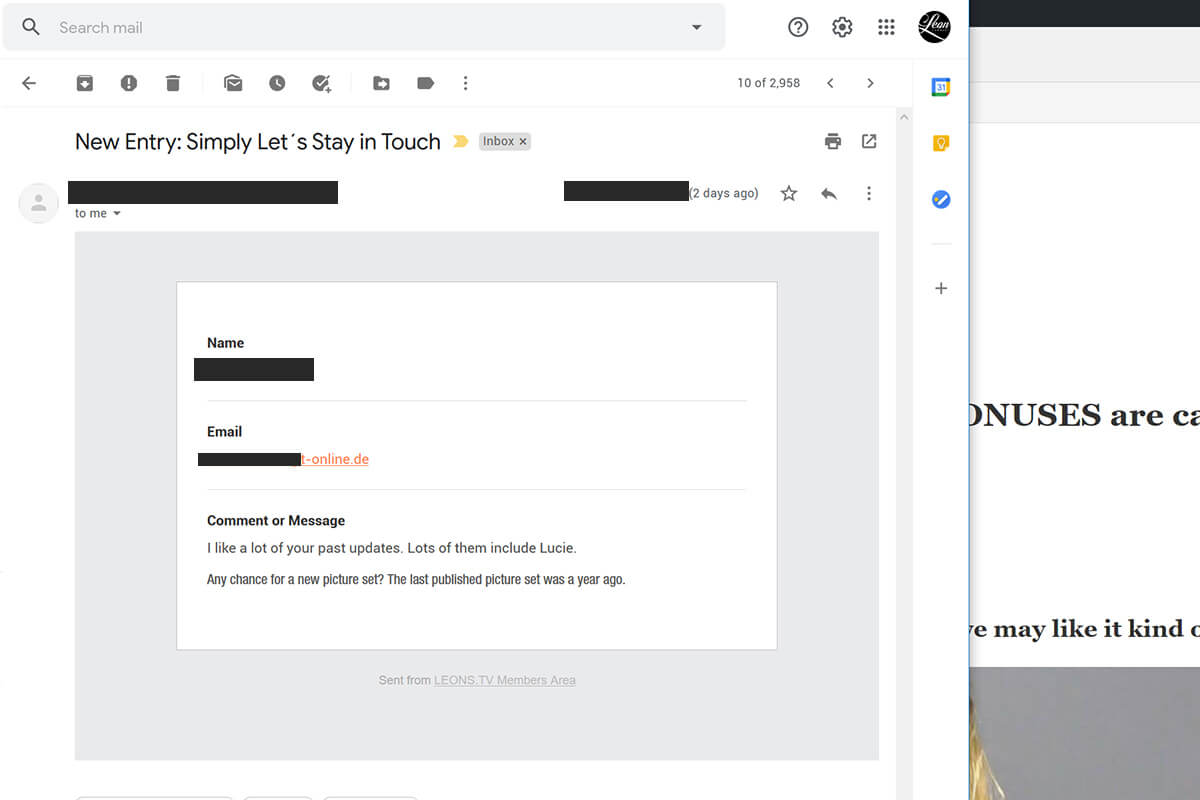The height and width of the screenshot is (800, 1200).
Task: Open the Labels icon
Action: click(x=425, y=83)
